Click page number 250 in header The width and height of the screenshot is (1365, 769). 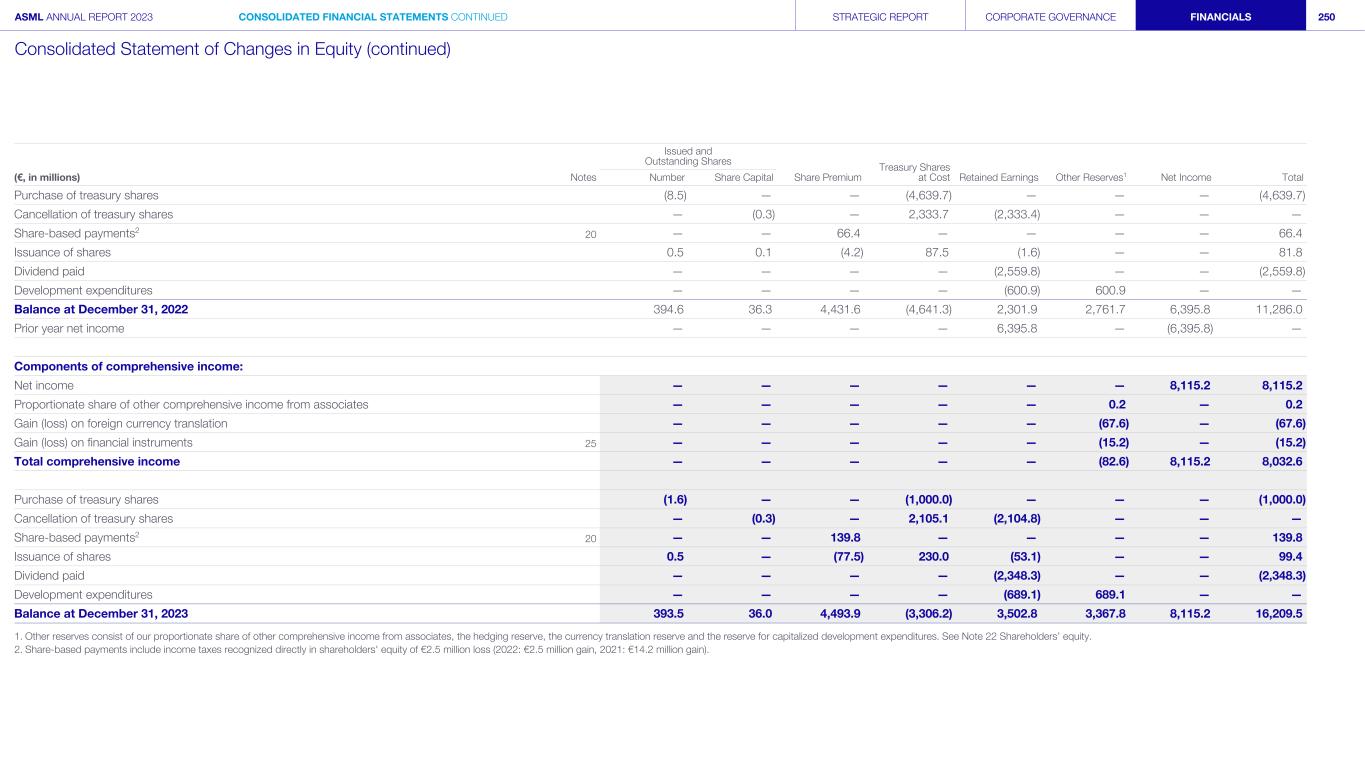(1326, 17)
